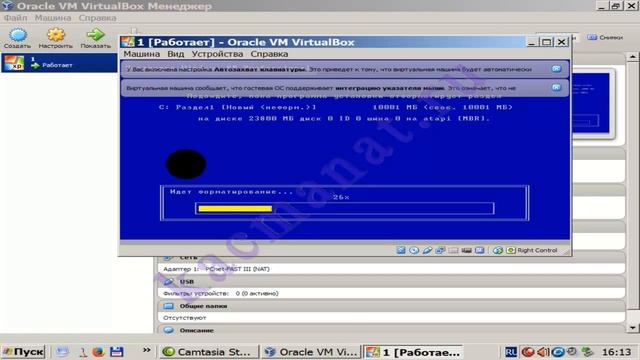
Task: Switch to Camtasia Studio taskbar button
Action: pyautogui.click(x=209, y=352)
